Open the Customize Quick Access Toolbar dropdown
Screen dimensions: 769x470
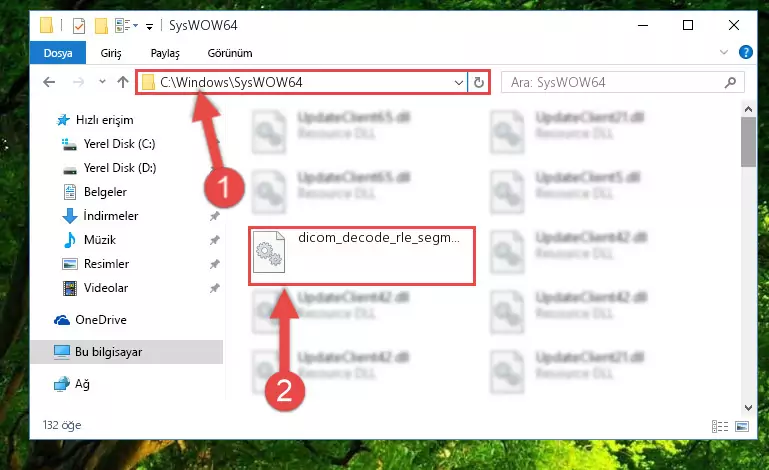tap(149, 26)
